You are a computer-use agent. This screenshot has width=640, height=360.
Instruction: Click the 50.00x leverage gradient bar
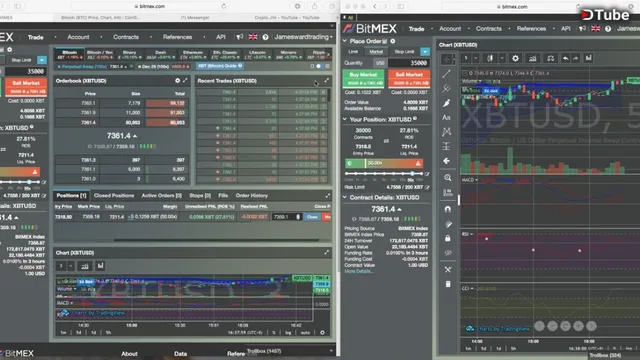tap(384, 163)
